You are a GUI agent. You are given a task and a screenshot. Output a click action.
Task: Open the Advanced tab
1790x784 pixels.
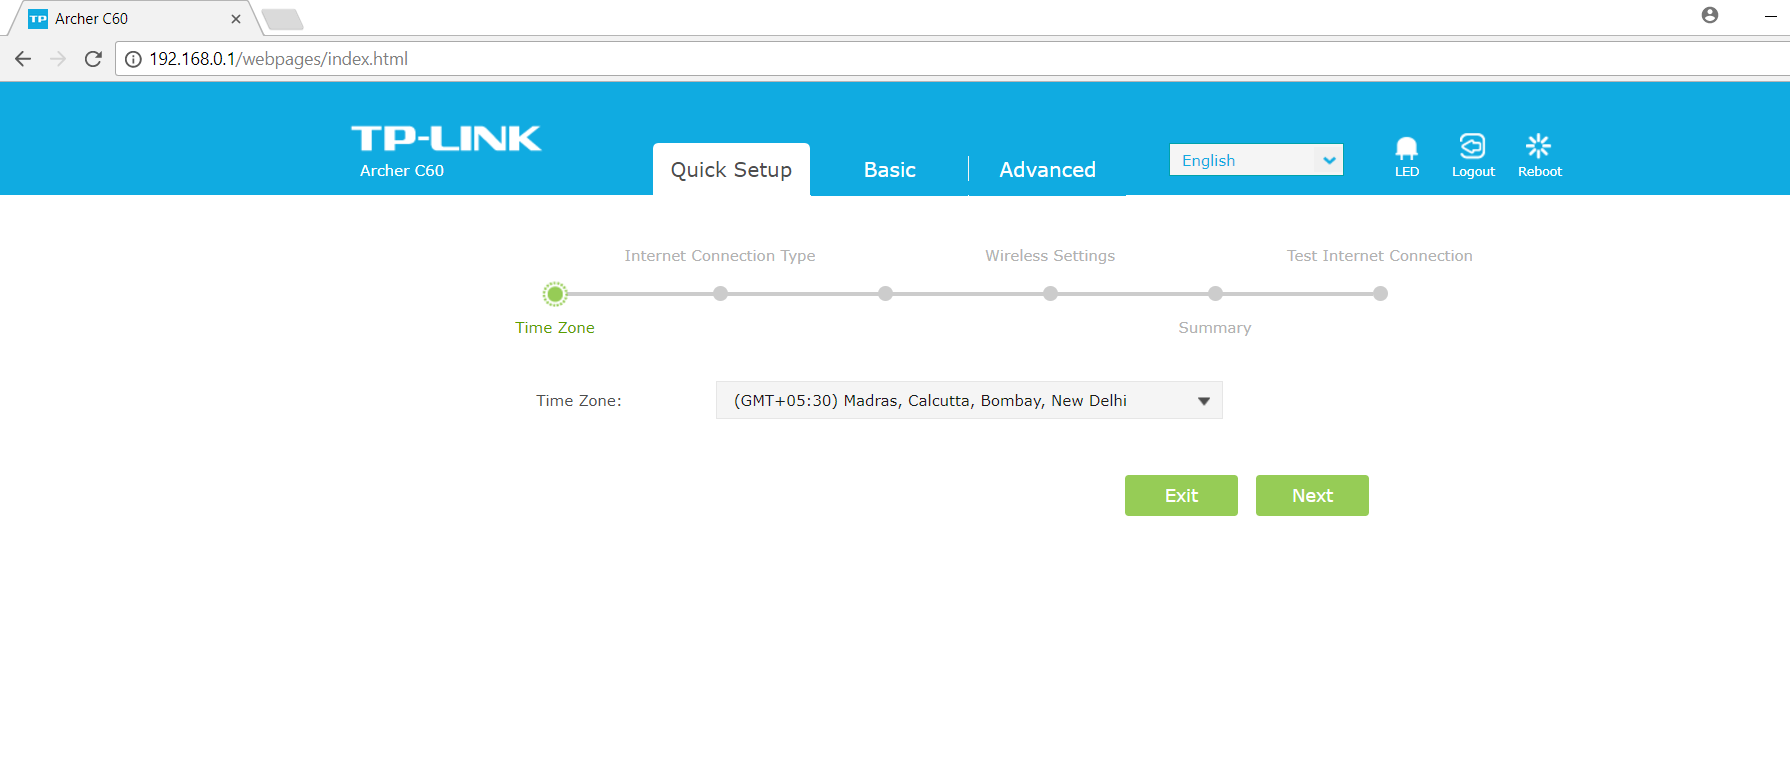pyautogui.click(x=1047, y=170)
